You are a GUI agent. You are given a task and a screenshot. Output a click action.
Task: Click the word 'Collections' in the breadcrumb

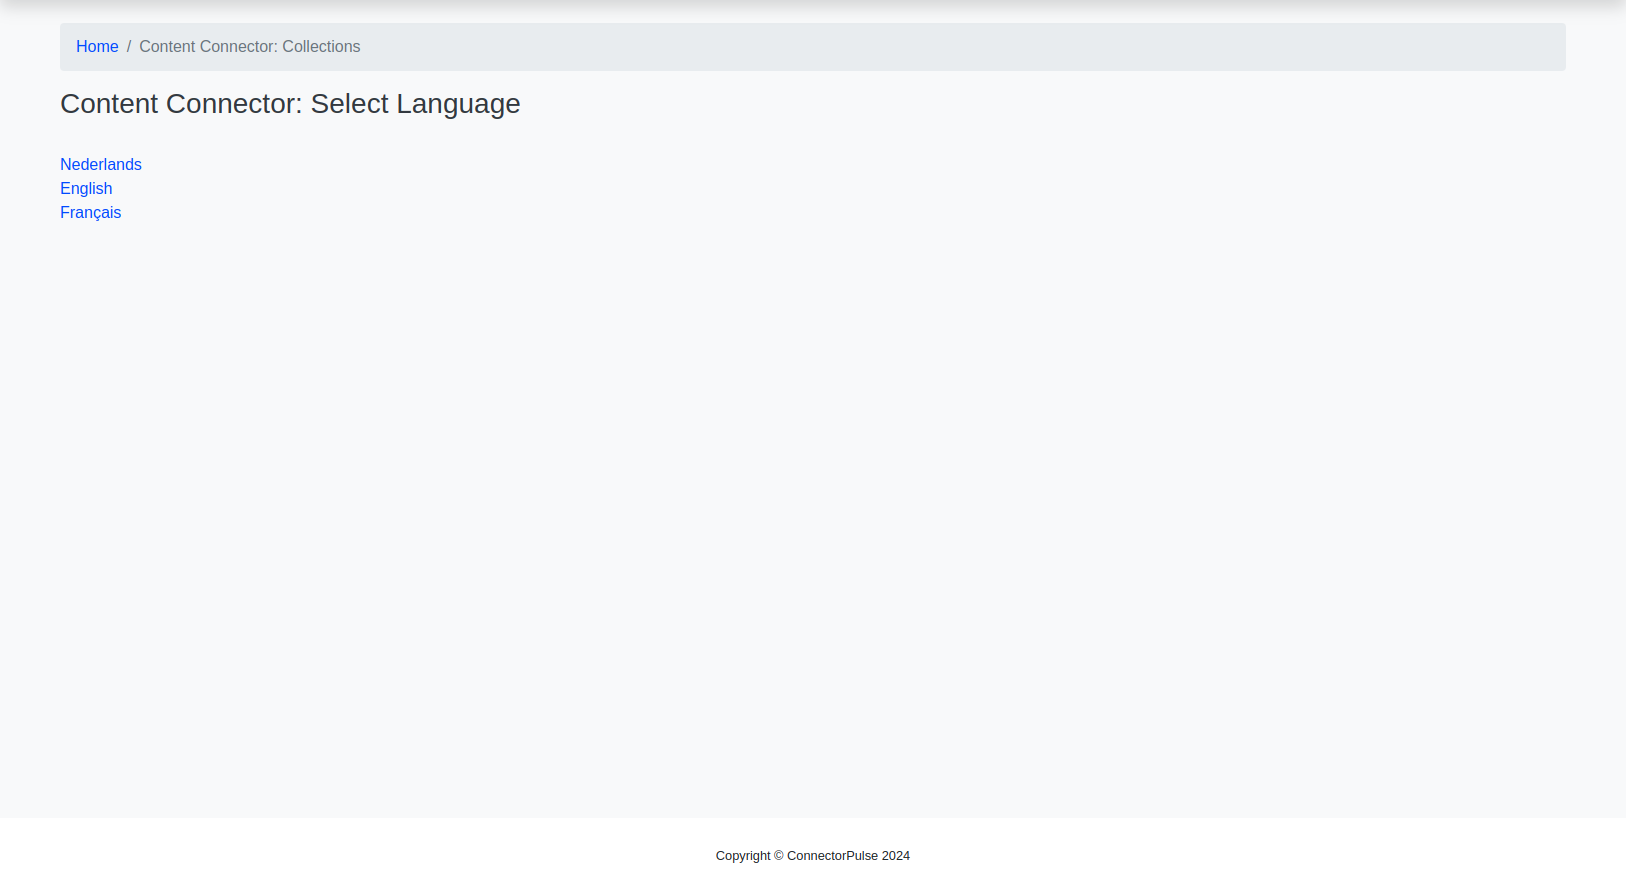[x=321, y=47]
